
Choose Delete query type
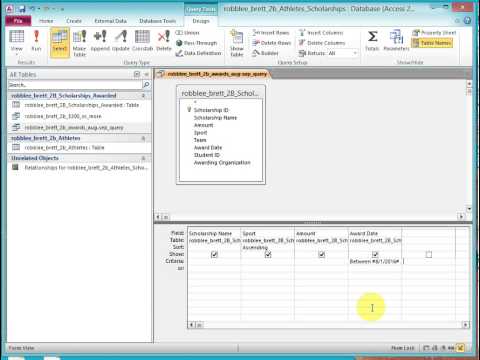point(164,40)
